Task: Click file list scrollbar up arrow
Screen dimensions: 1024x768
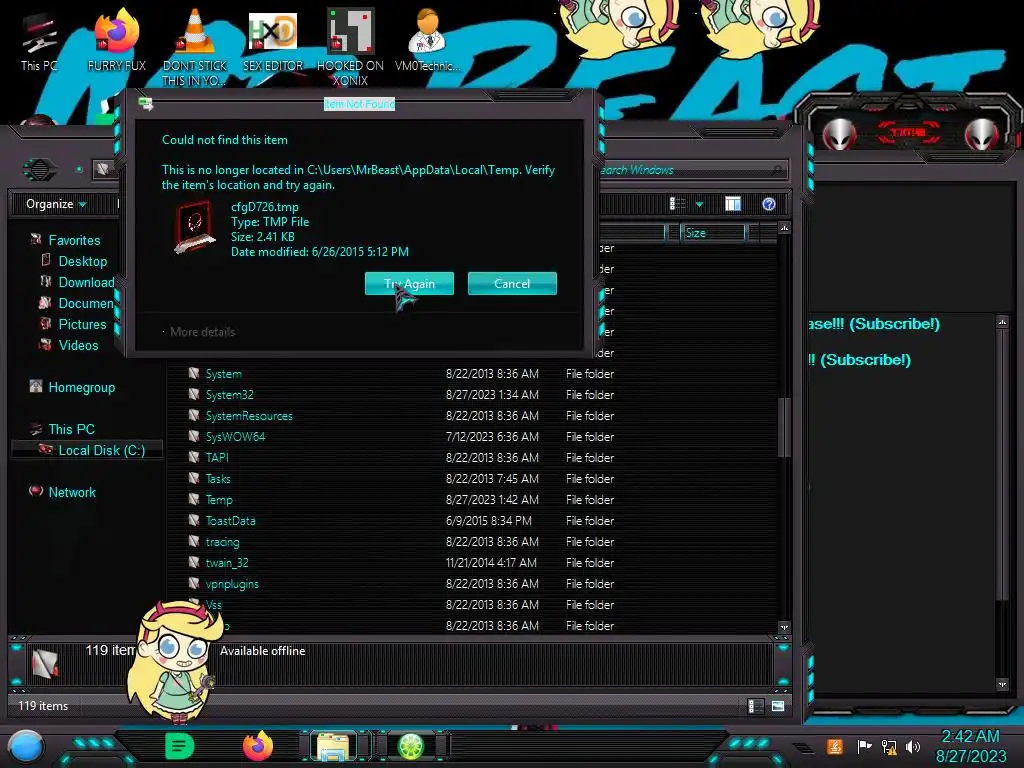Action: pos(784,228)
